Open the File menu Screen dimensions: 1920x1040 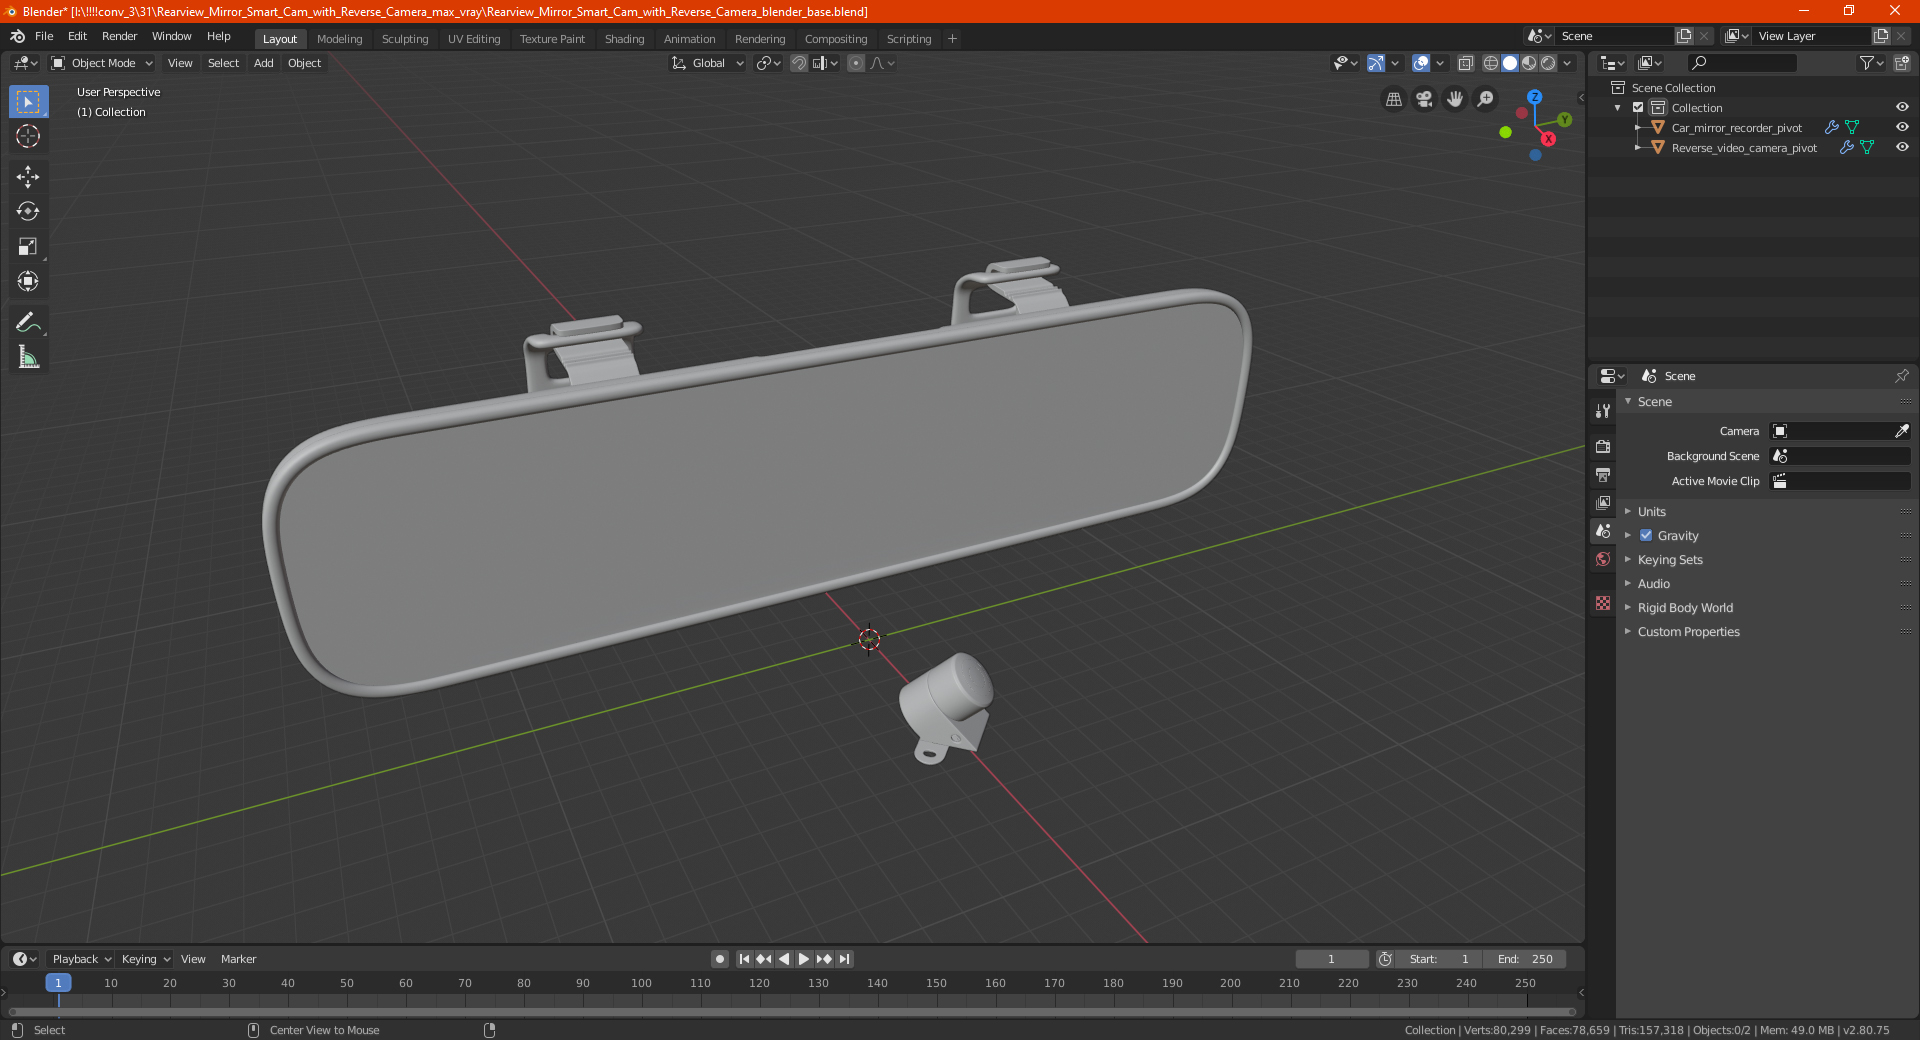coord(44,36)
